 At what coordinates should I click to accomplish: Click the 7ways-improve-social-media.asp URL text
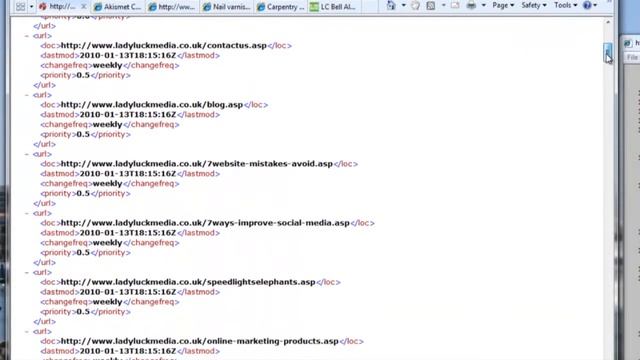[205, 223]
